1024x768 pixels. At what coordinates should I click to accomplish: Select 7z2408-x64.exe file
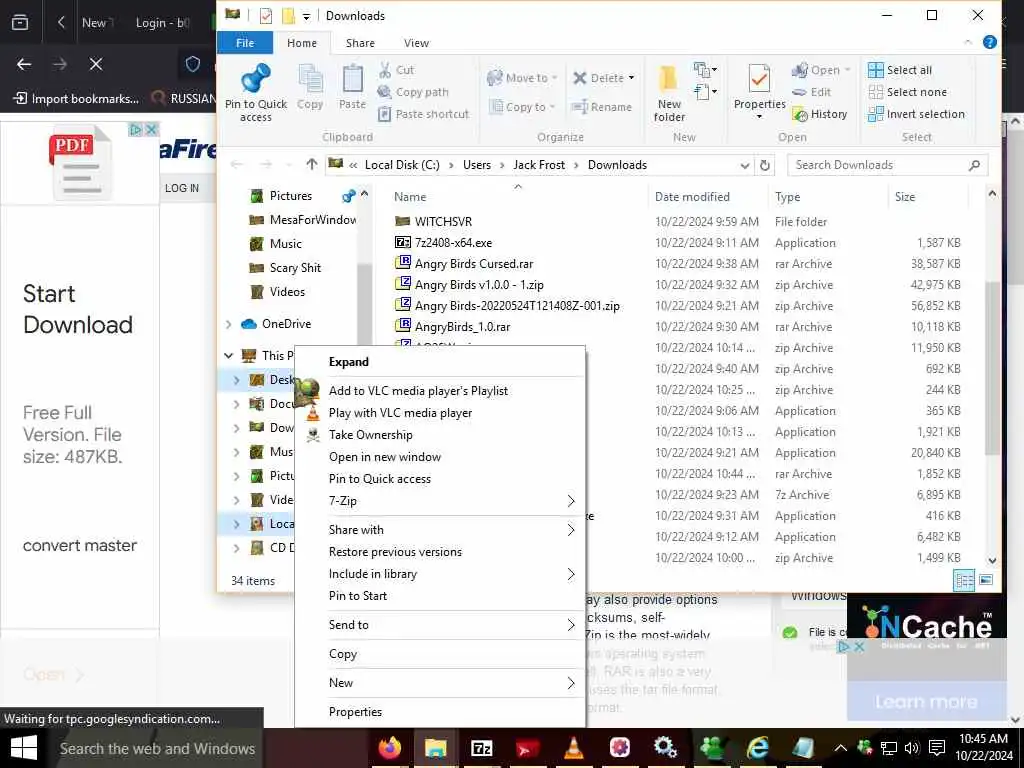(x=453, y=242)
